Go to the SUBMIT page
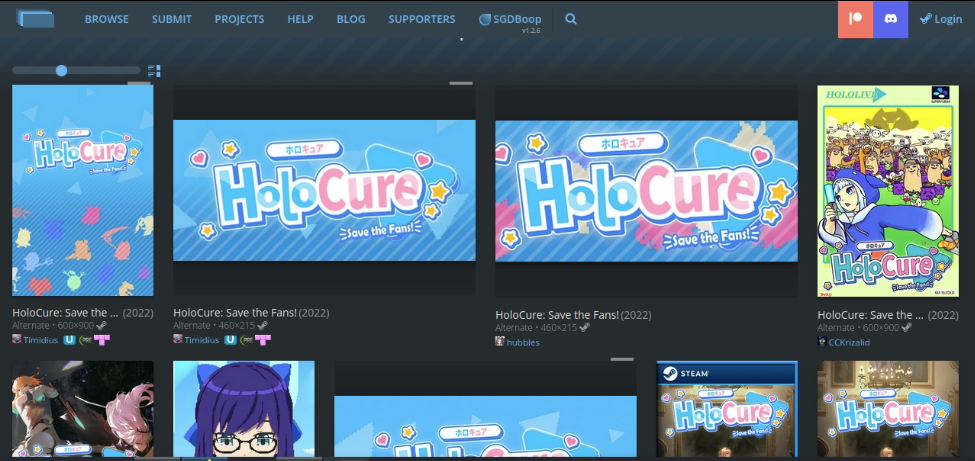 tap(172, 19)
